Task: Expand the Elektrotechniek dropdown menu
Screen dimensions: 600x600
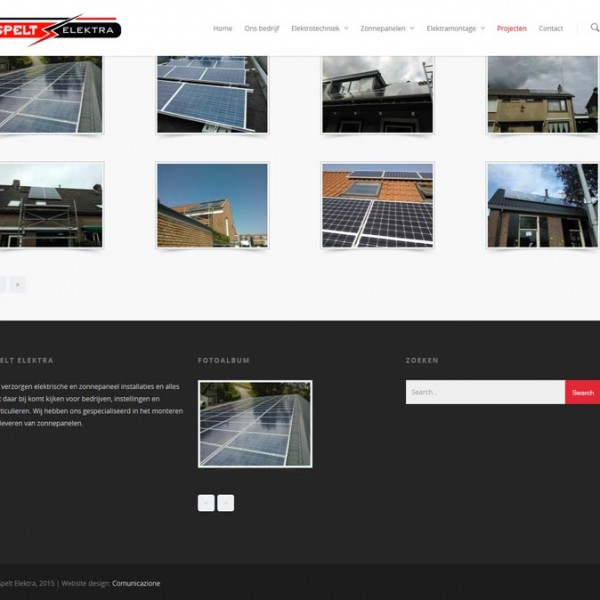Action: (319, 28)
